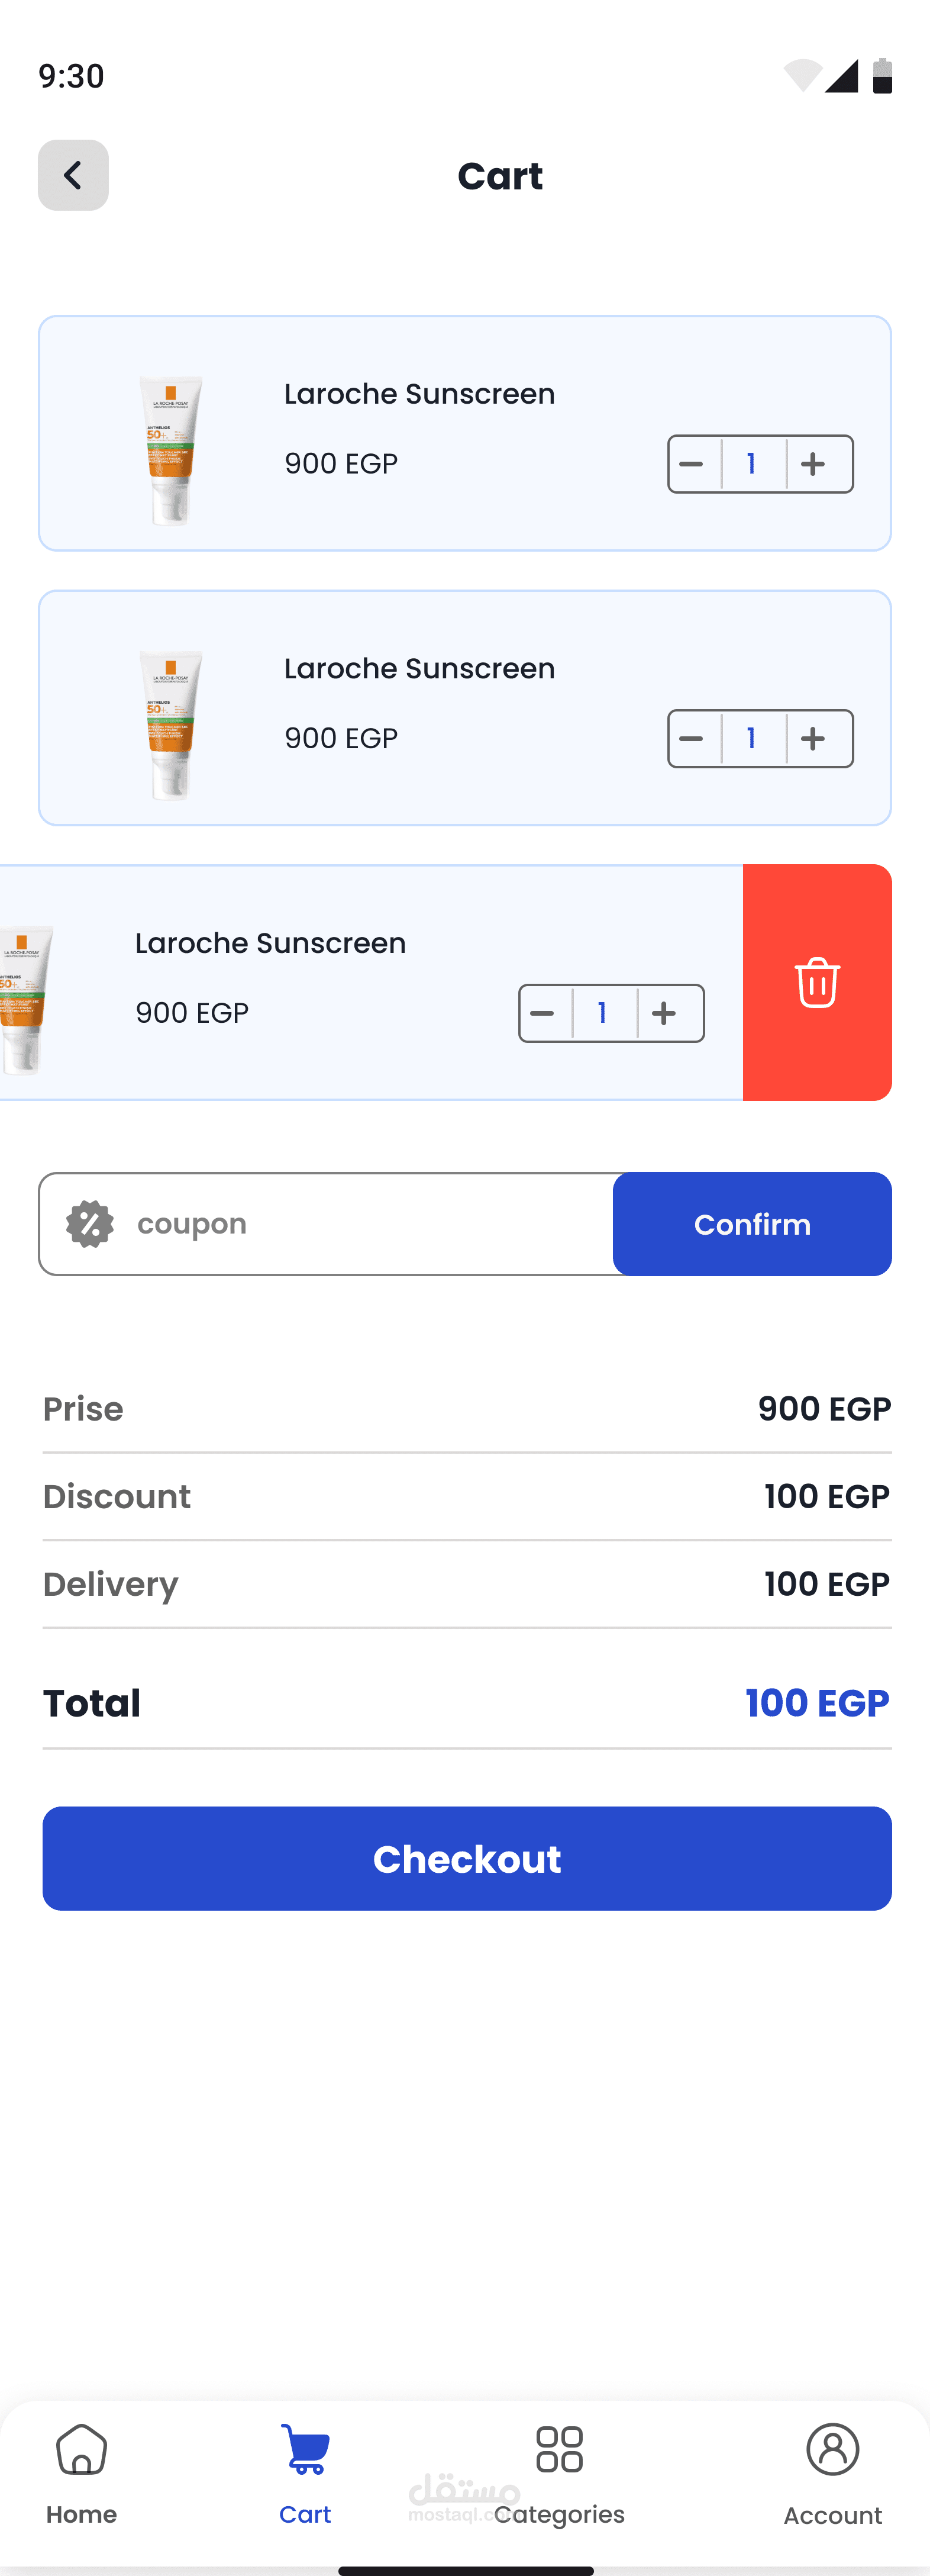Tap the first item's Laroche Sunscreen title
The width and height of the screenshot is (930, 2576).
click(x=419, y=394)
